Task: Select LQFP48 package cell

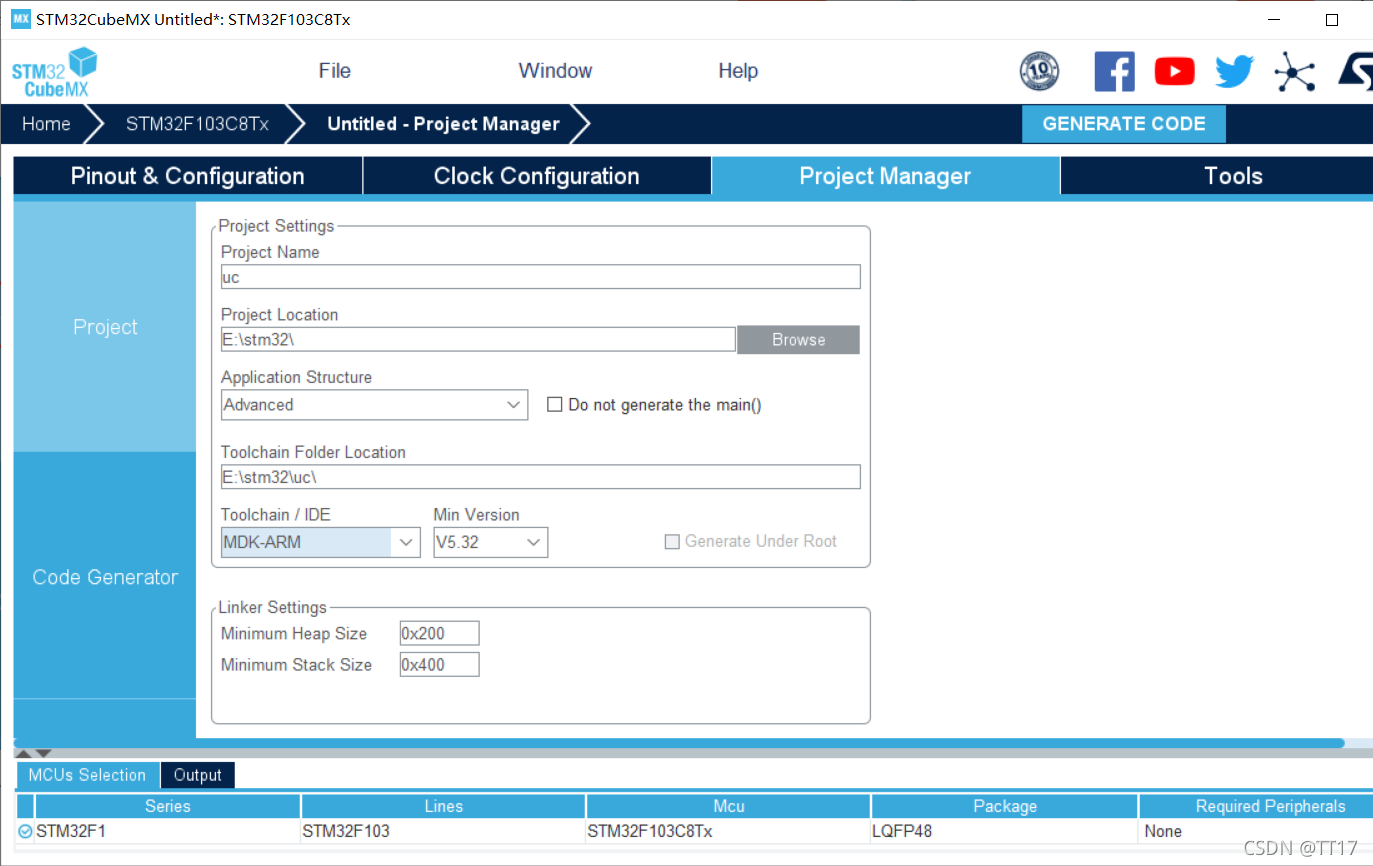Action: (1005, 831)
